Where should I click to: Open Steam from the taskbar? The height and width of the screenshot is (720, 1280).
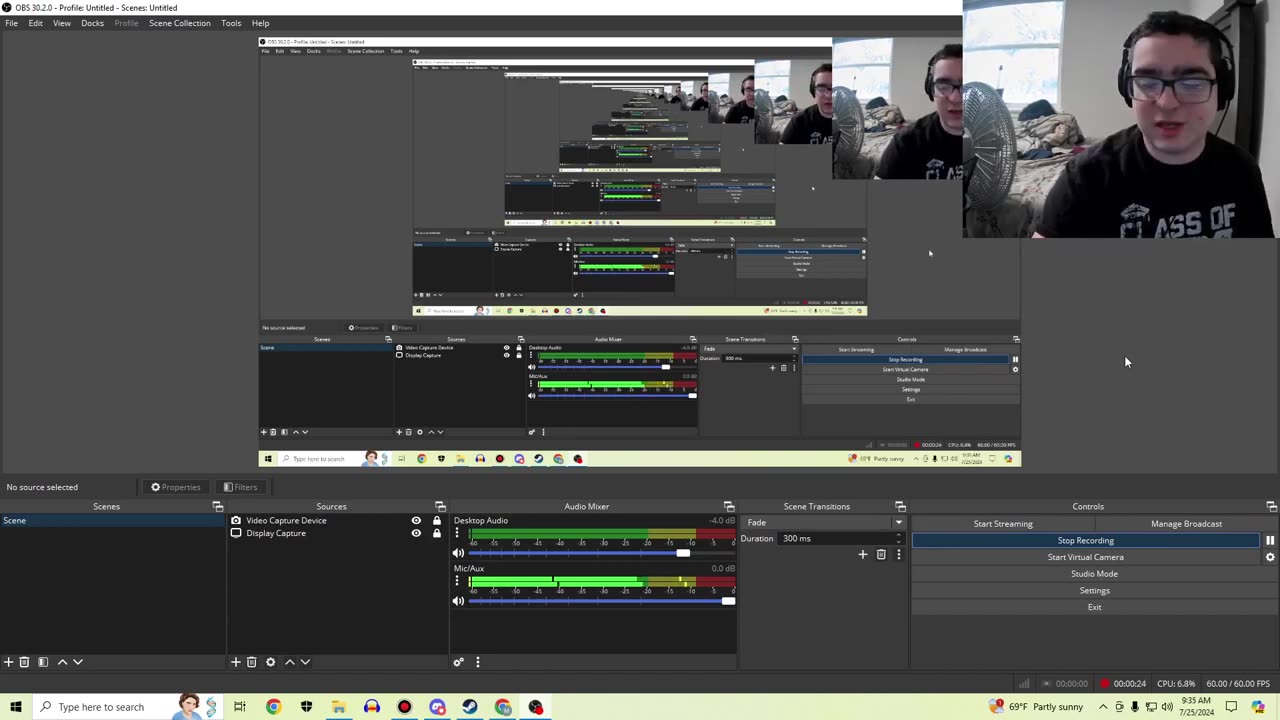(x=470, y=707)
